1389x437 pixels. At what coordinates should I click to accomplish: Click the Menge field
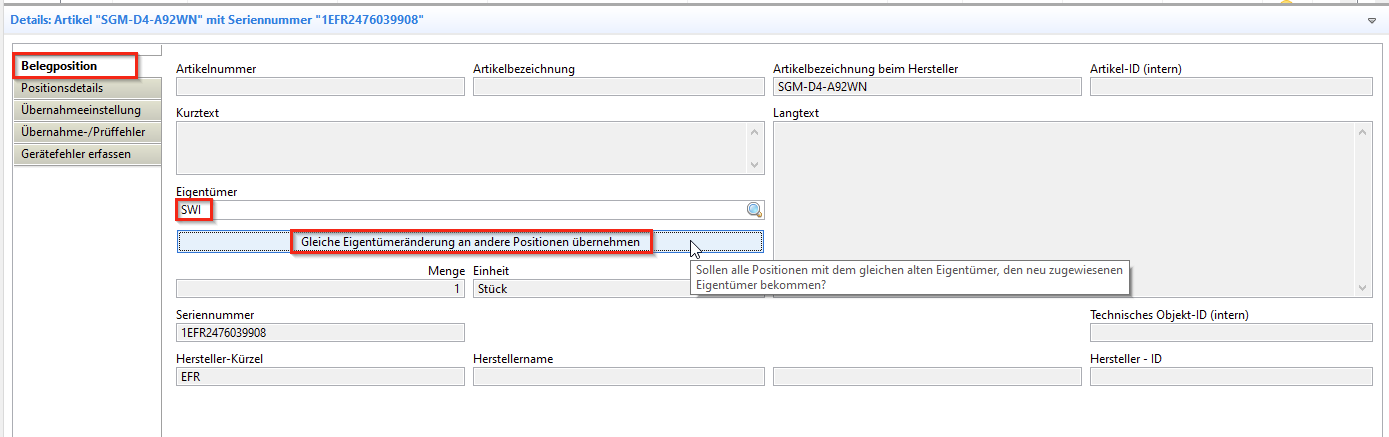(x=320, y=288)
